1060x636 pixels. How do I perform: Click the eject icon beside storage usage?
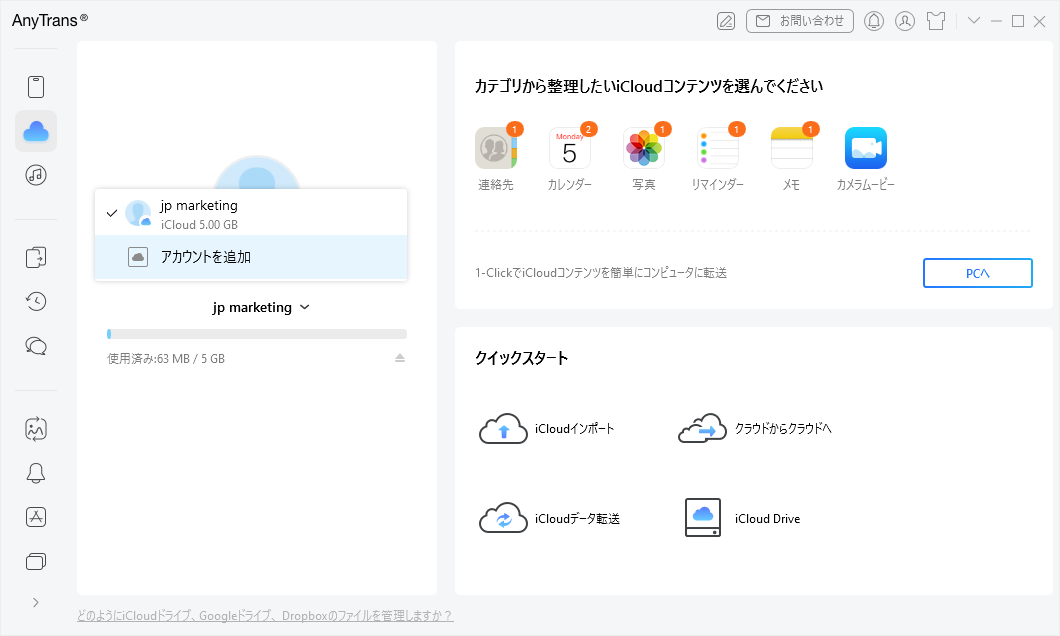[x=400, y=358]
